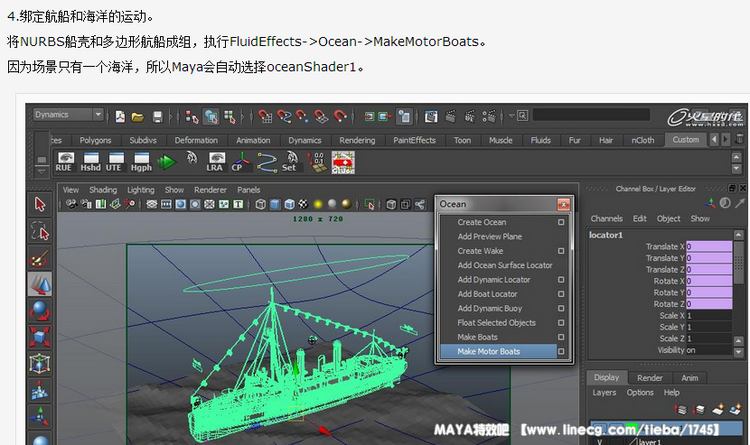Click the Translate X value field
Image resolution: width=750 pixels, height=445 pixels.
pyautogui.click(x=709, y=246)
